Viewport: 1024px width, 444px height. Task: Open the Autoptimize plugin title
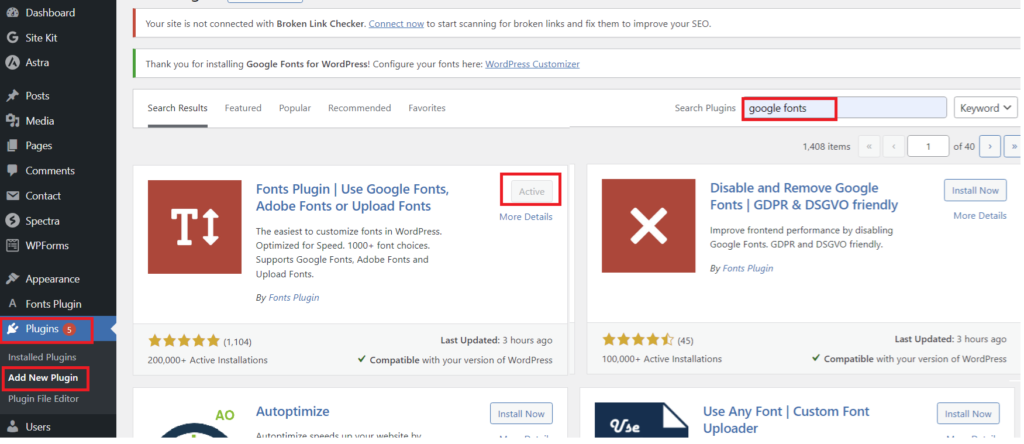tap(293, 412)
